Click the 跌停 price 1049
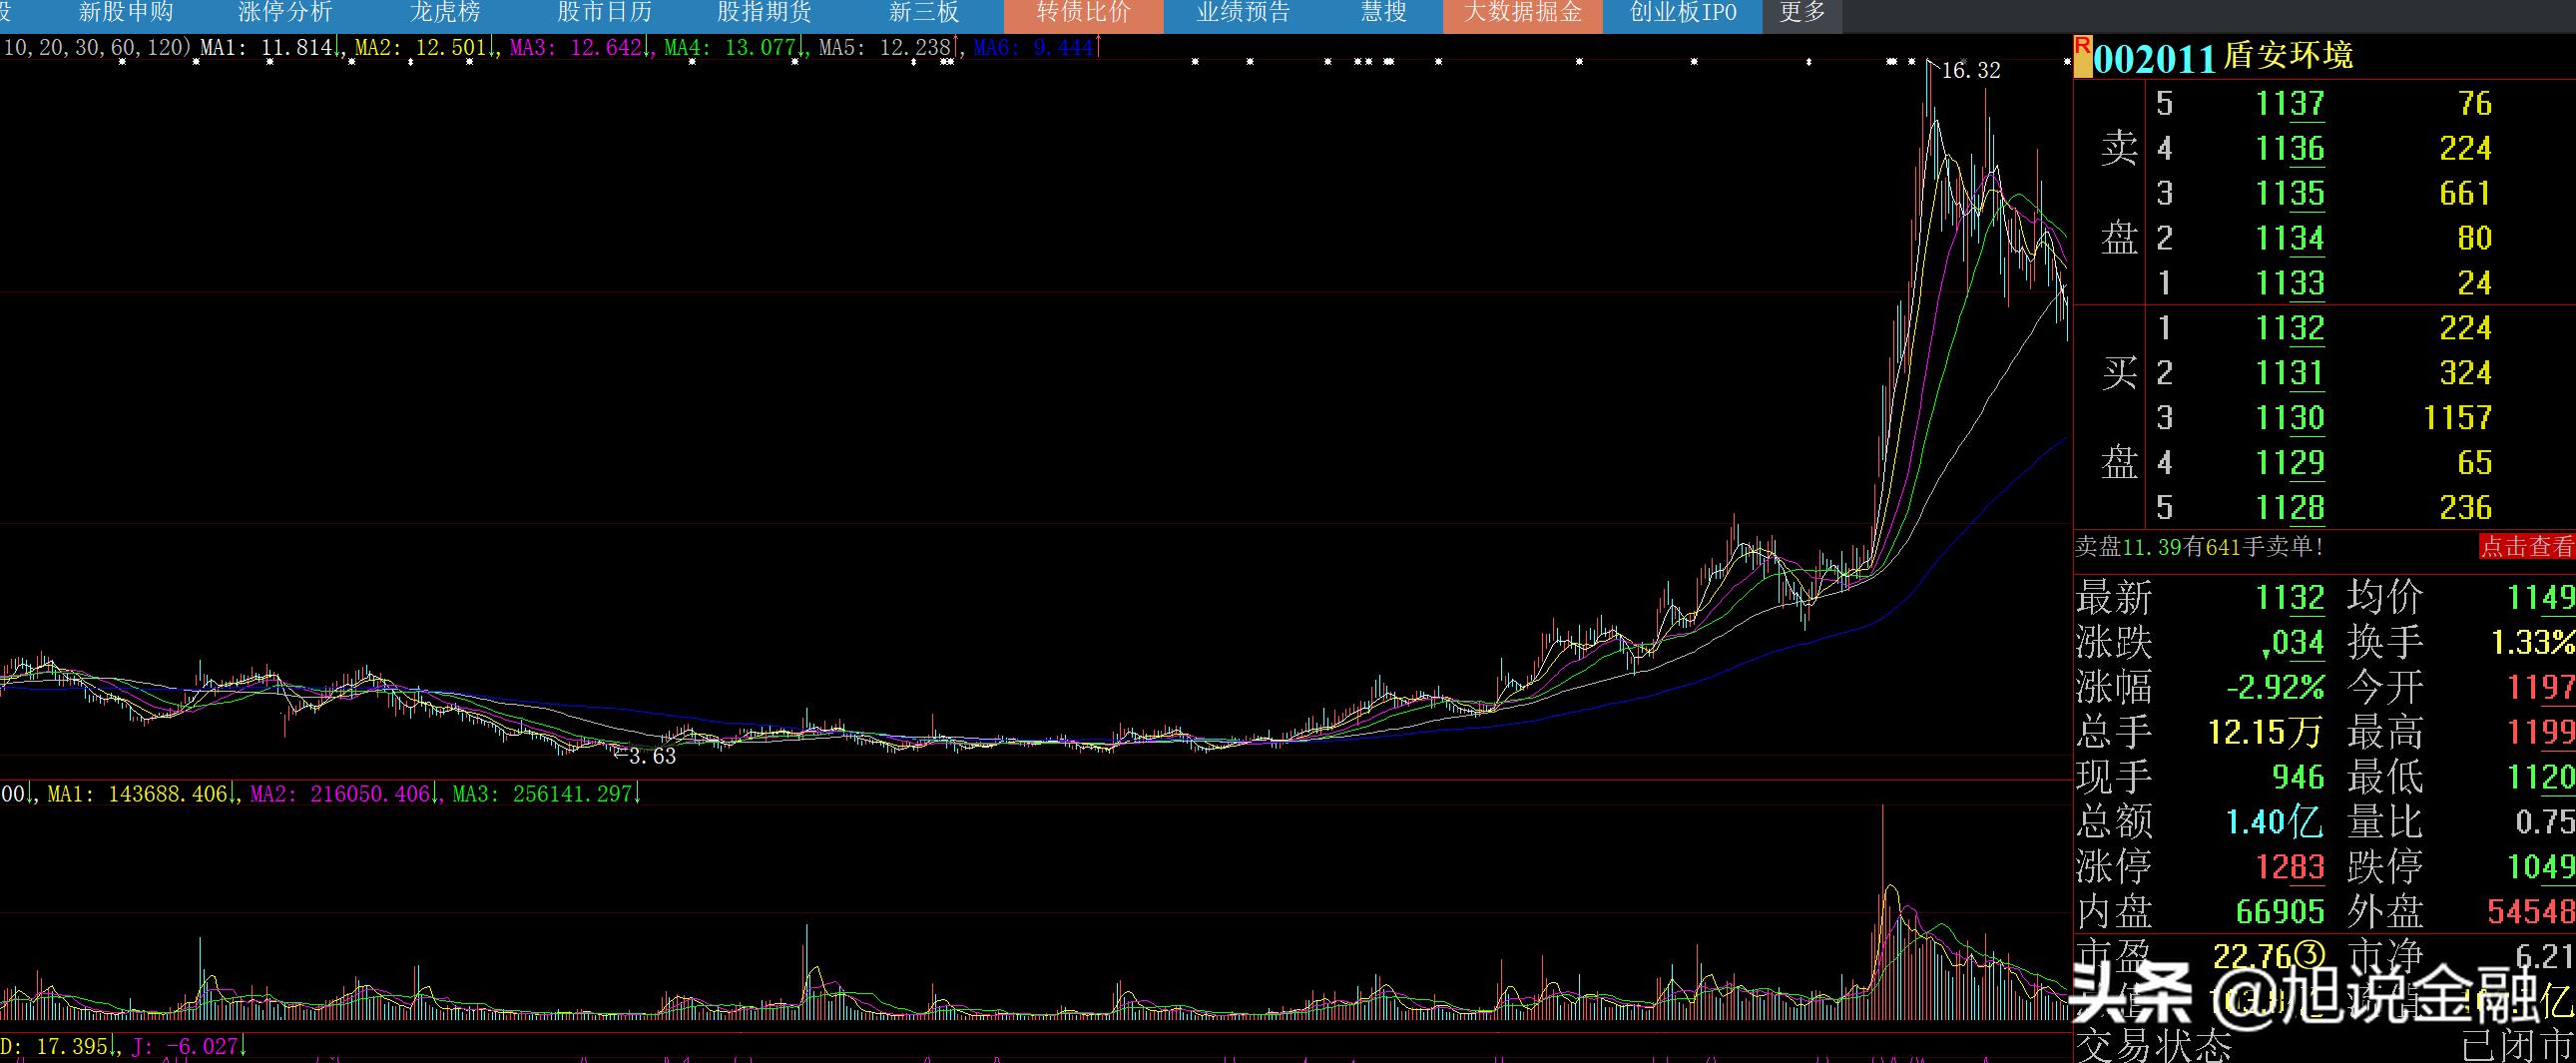Image resolution: width=2576 pixels, height=1063 pixels. [x=2541, y=866]
